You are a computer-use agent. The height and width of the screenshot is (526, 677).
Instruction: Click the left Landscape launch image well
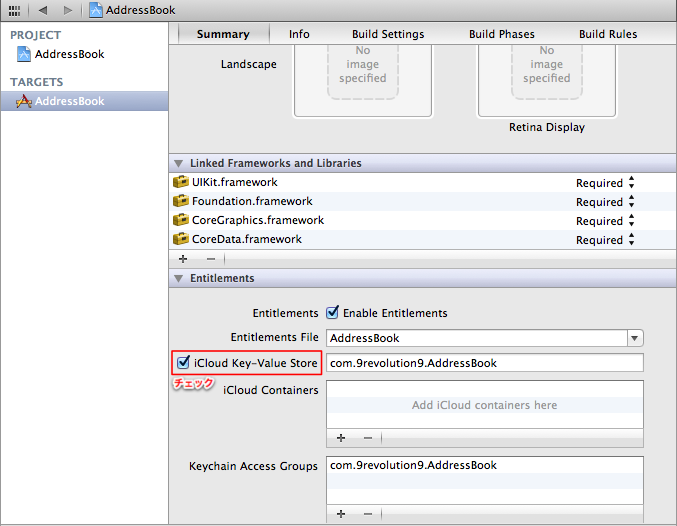coord(363,81)
